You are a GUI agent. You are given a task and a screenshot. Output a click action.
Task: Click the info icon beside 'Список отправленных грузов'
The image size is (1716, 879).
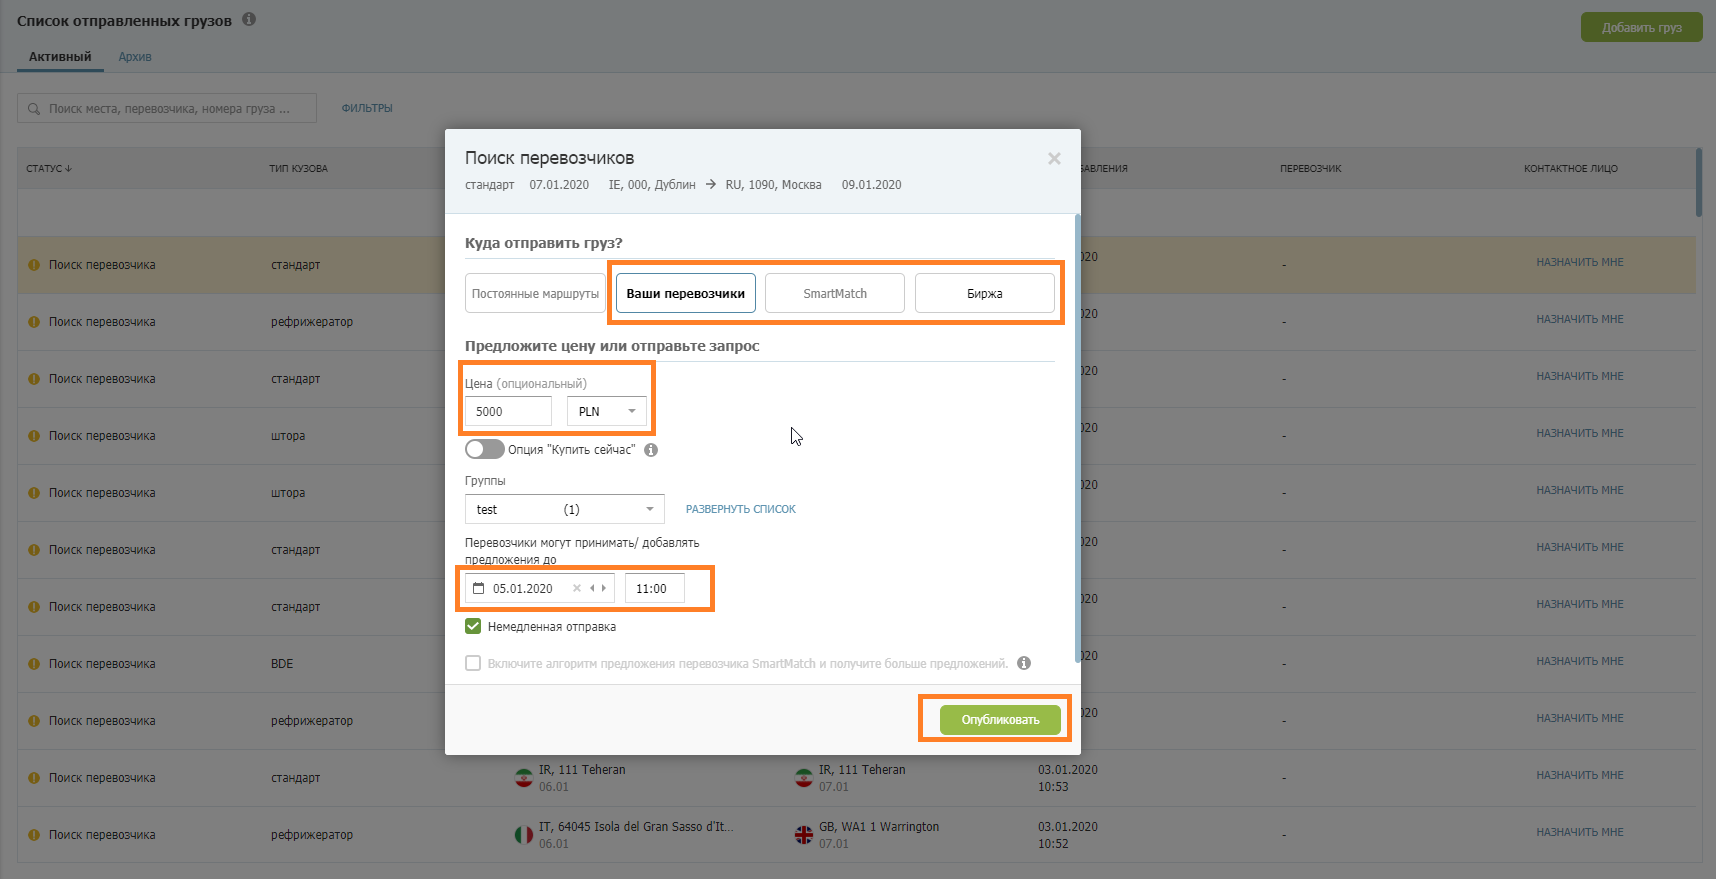click(x=249, y=19)
